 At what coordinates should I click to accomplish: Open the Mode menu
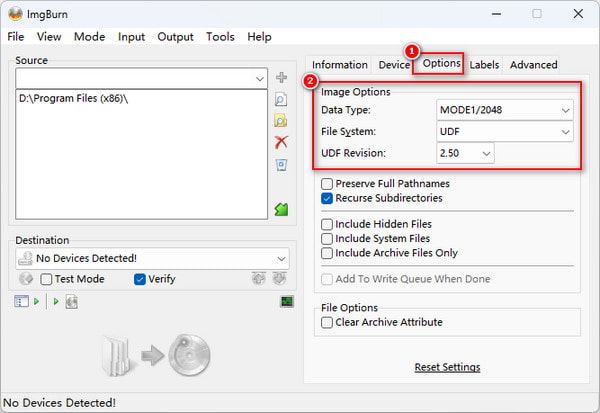pos(89,37)
